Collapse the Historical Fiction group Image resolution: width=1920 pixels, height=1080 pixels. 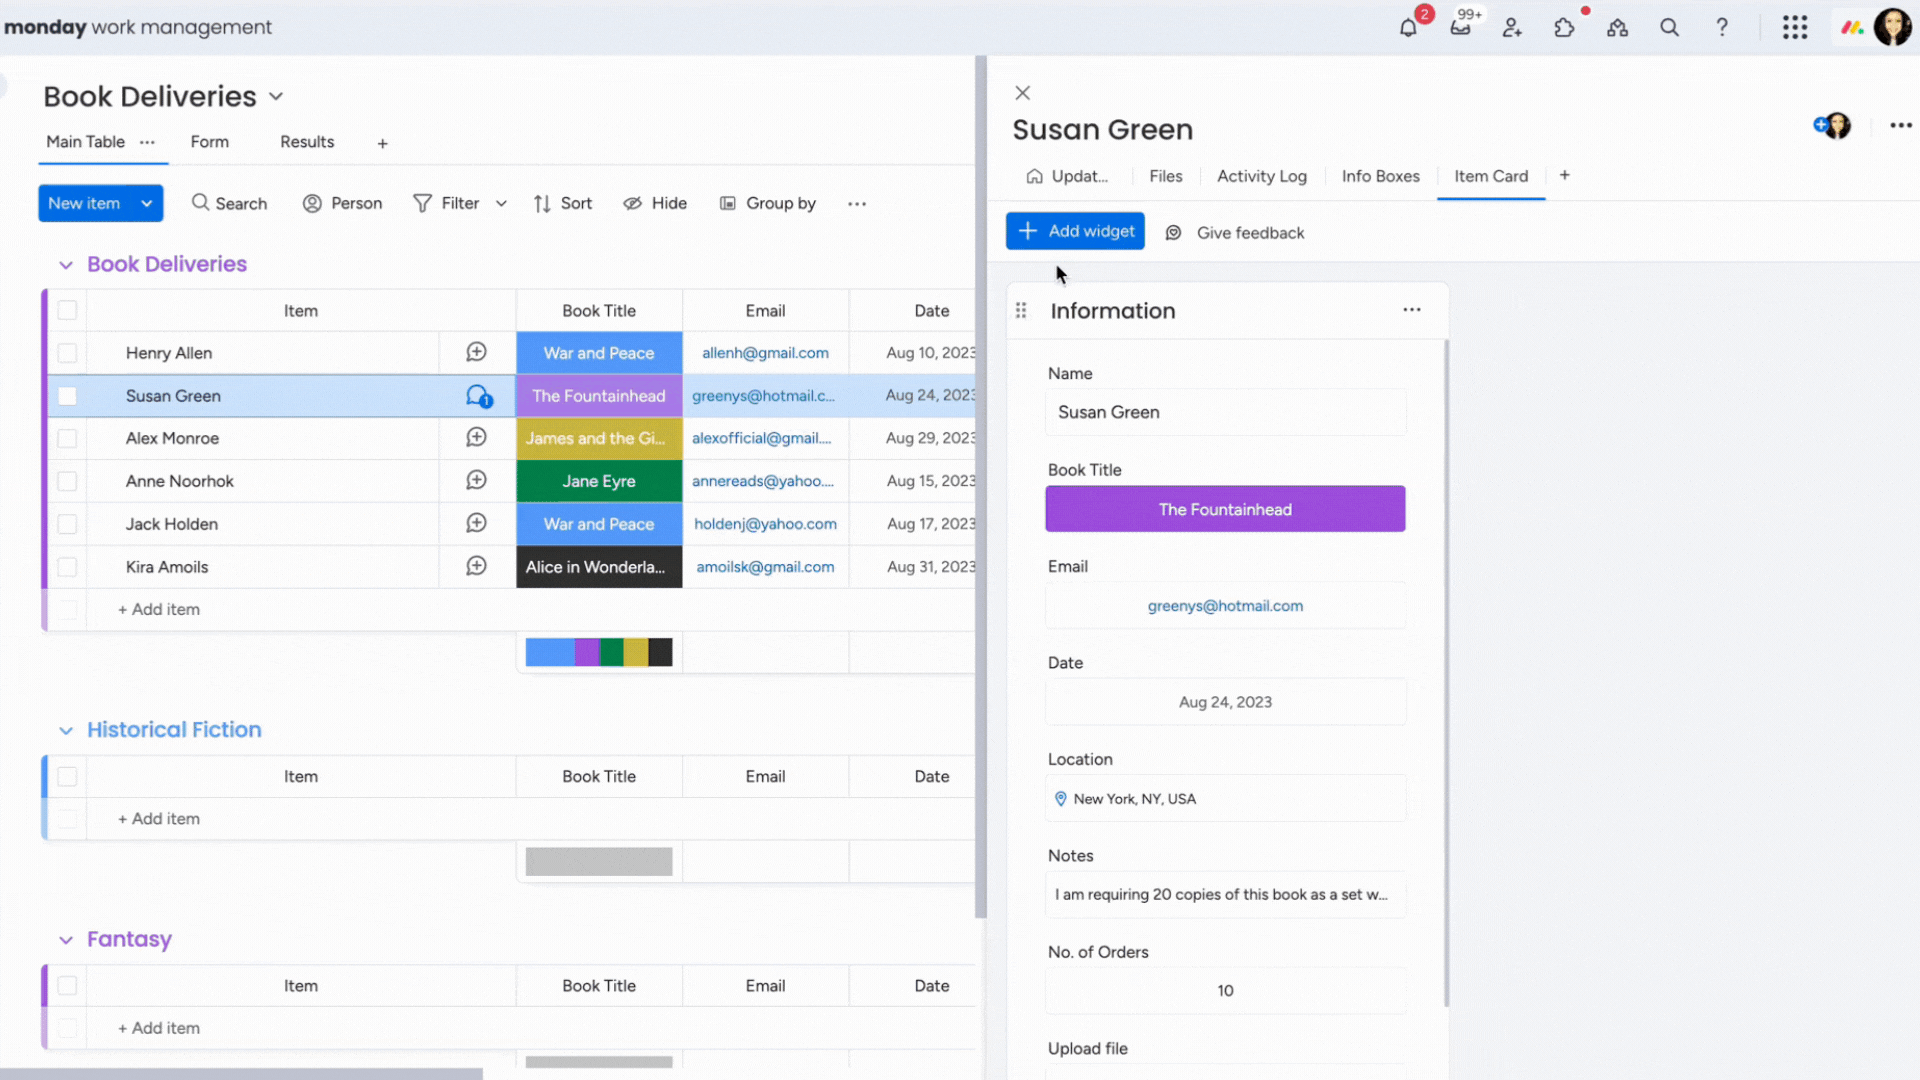coord(66,731)
